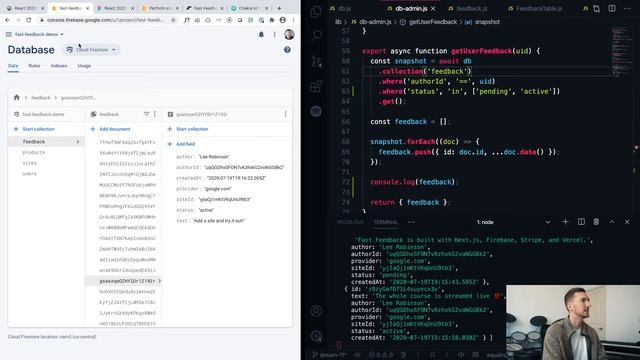Screen dimensions: 640x360
Task: Open the Firebase console hamburger menu
Action: (9, 34)
